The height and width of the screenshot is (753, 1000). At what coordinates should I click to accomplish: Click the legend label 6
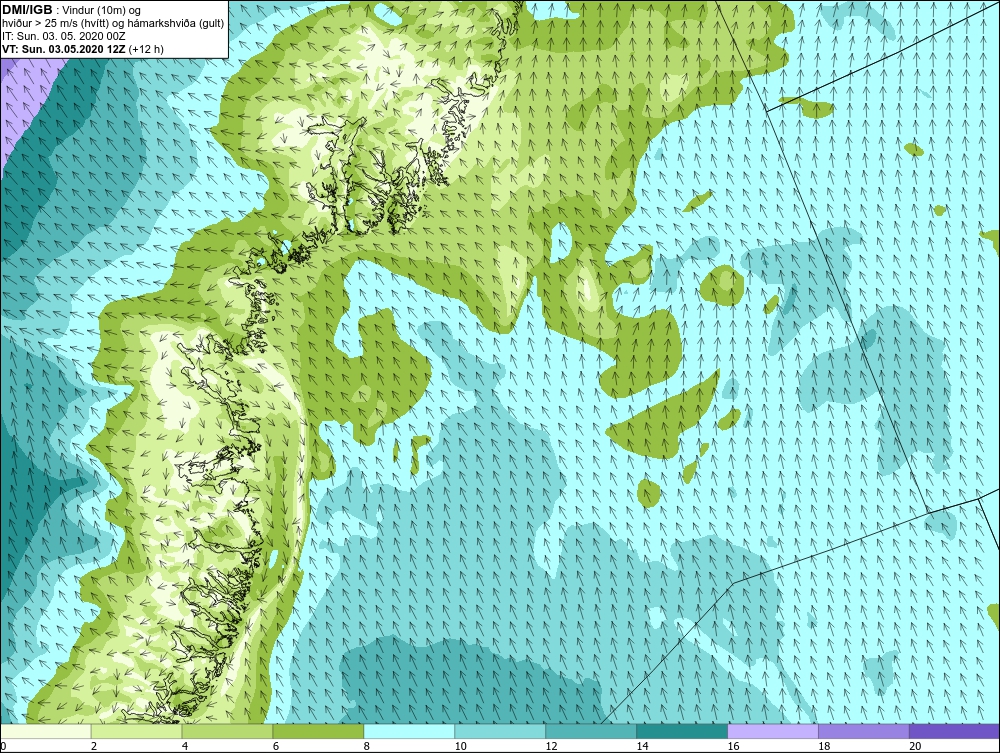point(276,746)
